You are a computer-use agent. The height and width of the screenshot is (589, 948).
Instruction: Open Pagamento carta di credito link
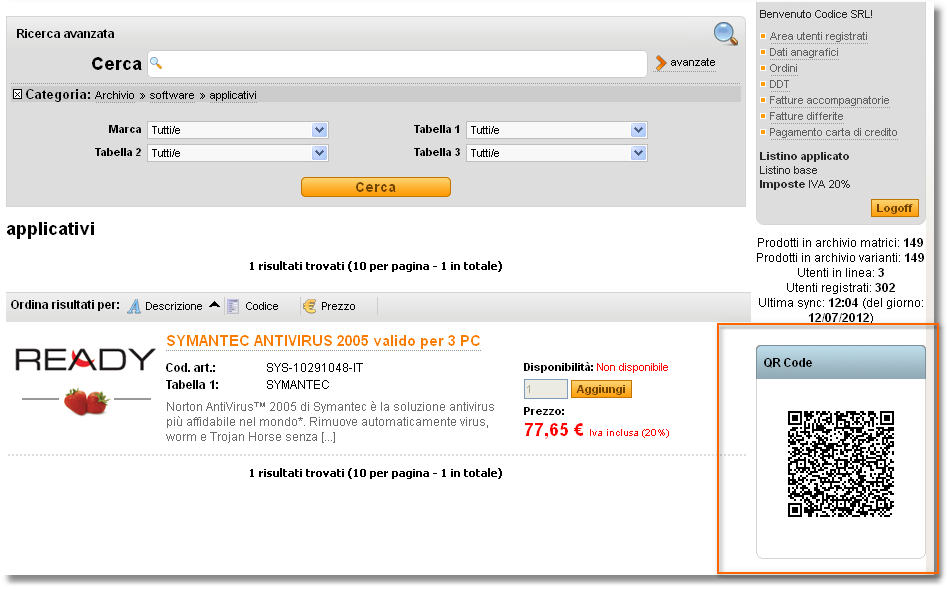833,132
